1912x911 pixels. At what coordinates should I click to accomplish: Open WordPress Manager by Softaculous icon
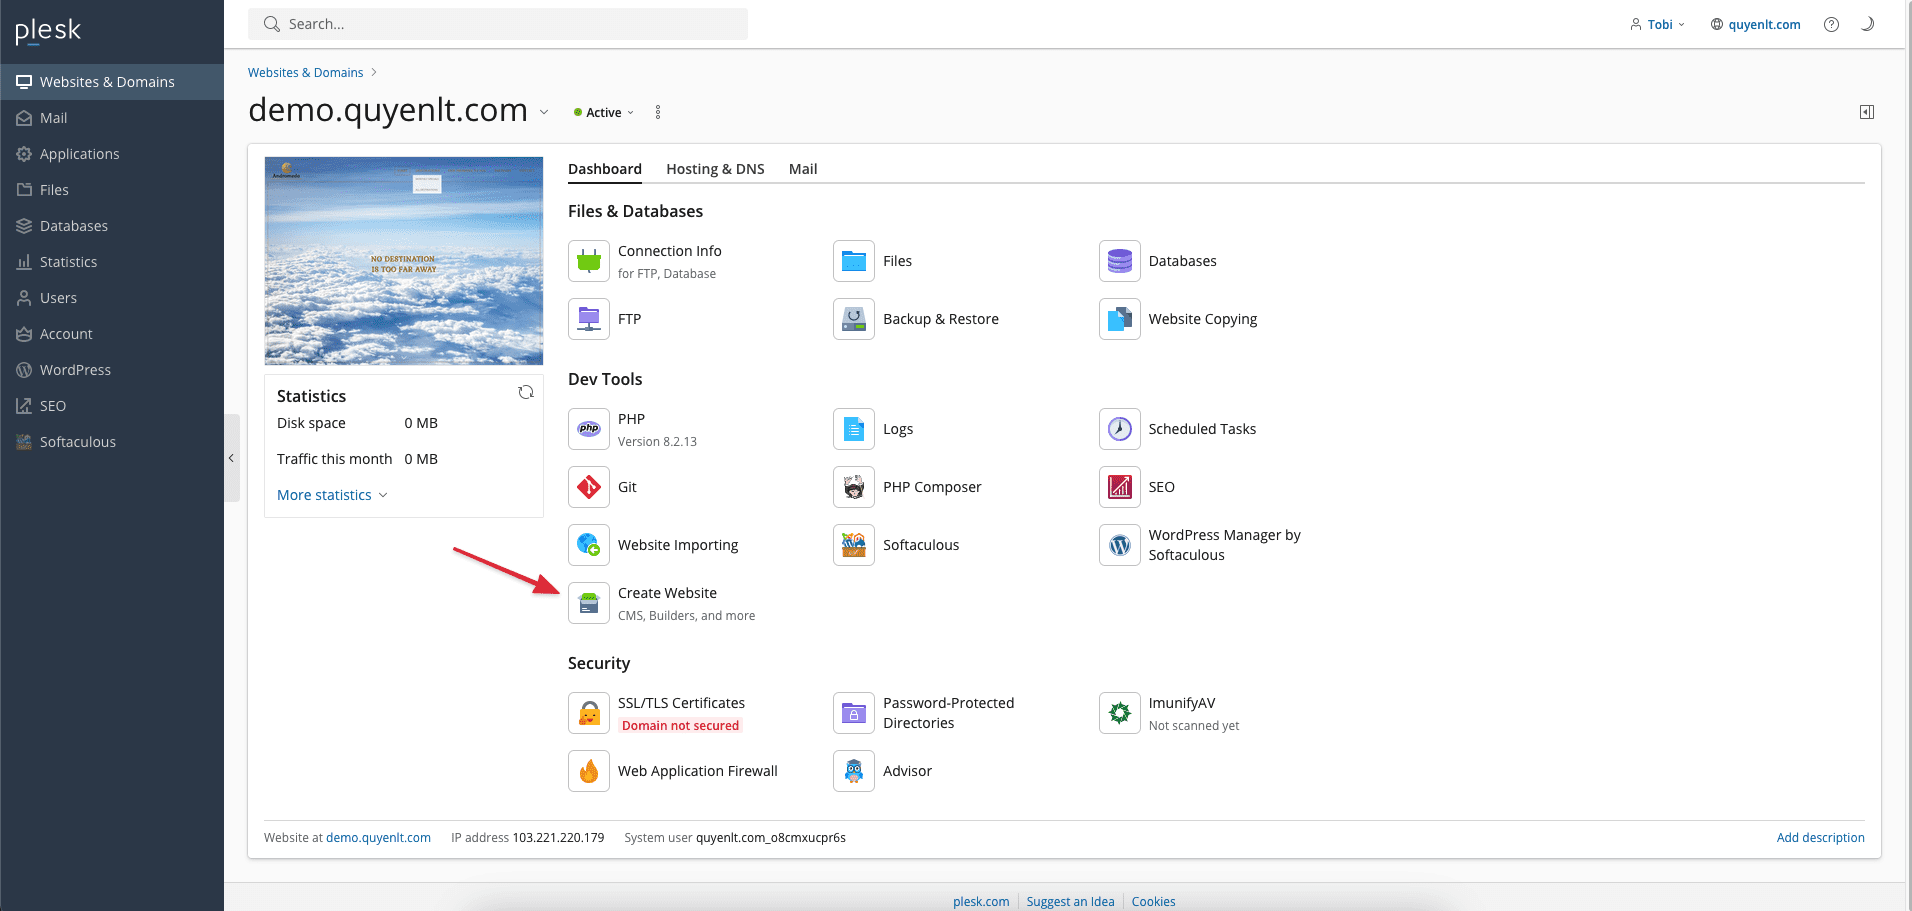coord(1119,545)
